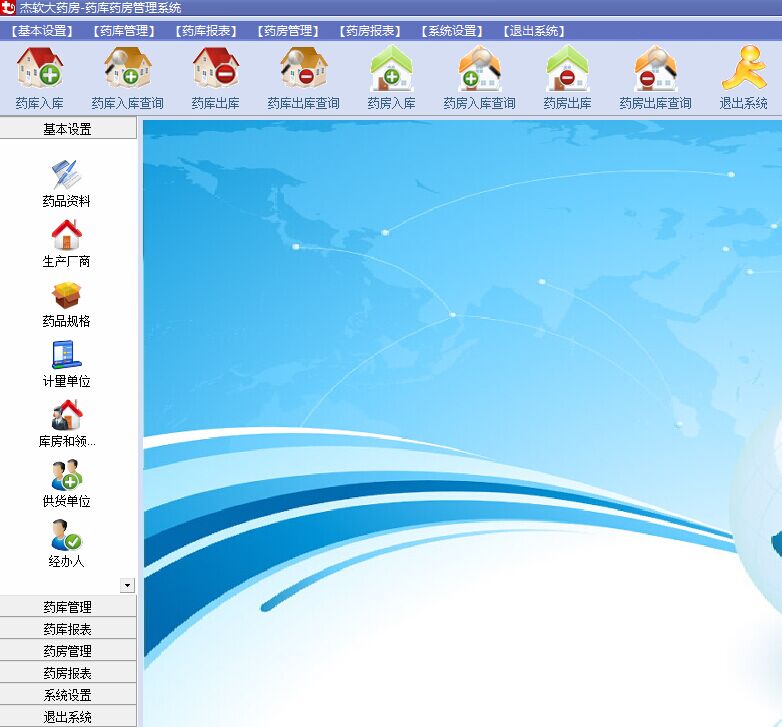Expand the 药房报表 sidebar section
The height and width of the screenshot is (727, 782).
click(x=68, y=673)
